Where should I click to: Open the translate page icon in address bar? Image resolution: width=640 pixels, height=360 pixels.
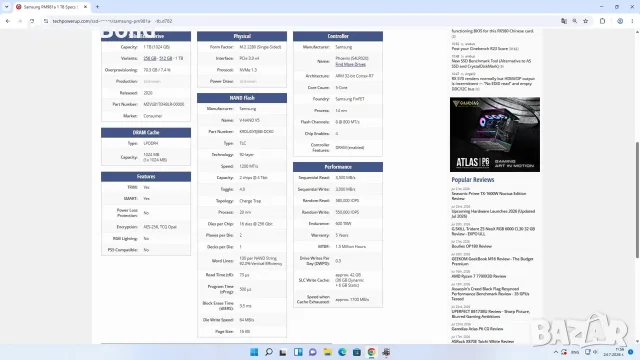click(x=564, y=21)
